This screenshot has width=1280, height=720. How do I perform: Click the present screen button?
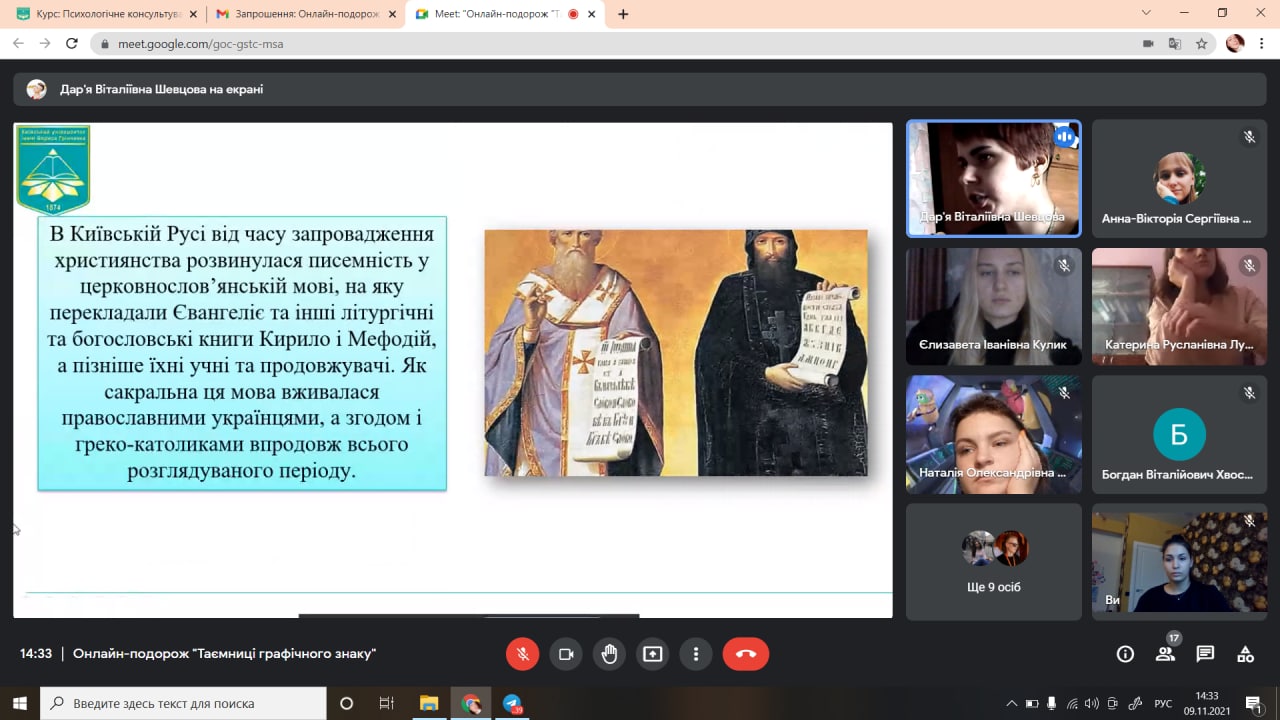(x=653, y=654)
